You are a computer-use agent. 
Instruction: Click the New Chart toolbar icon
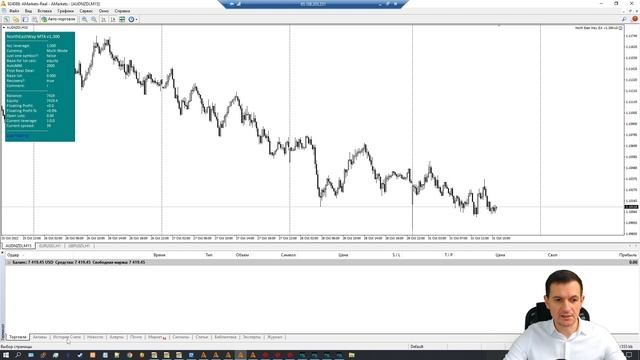click(x=7, y=19)
